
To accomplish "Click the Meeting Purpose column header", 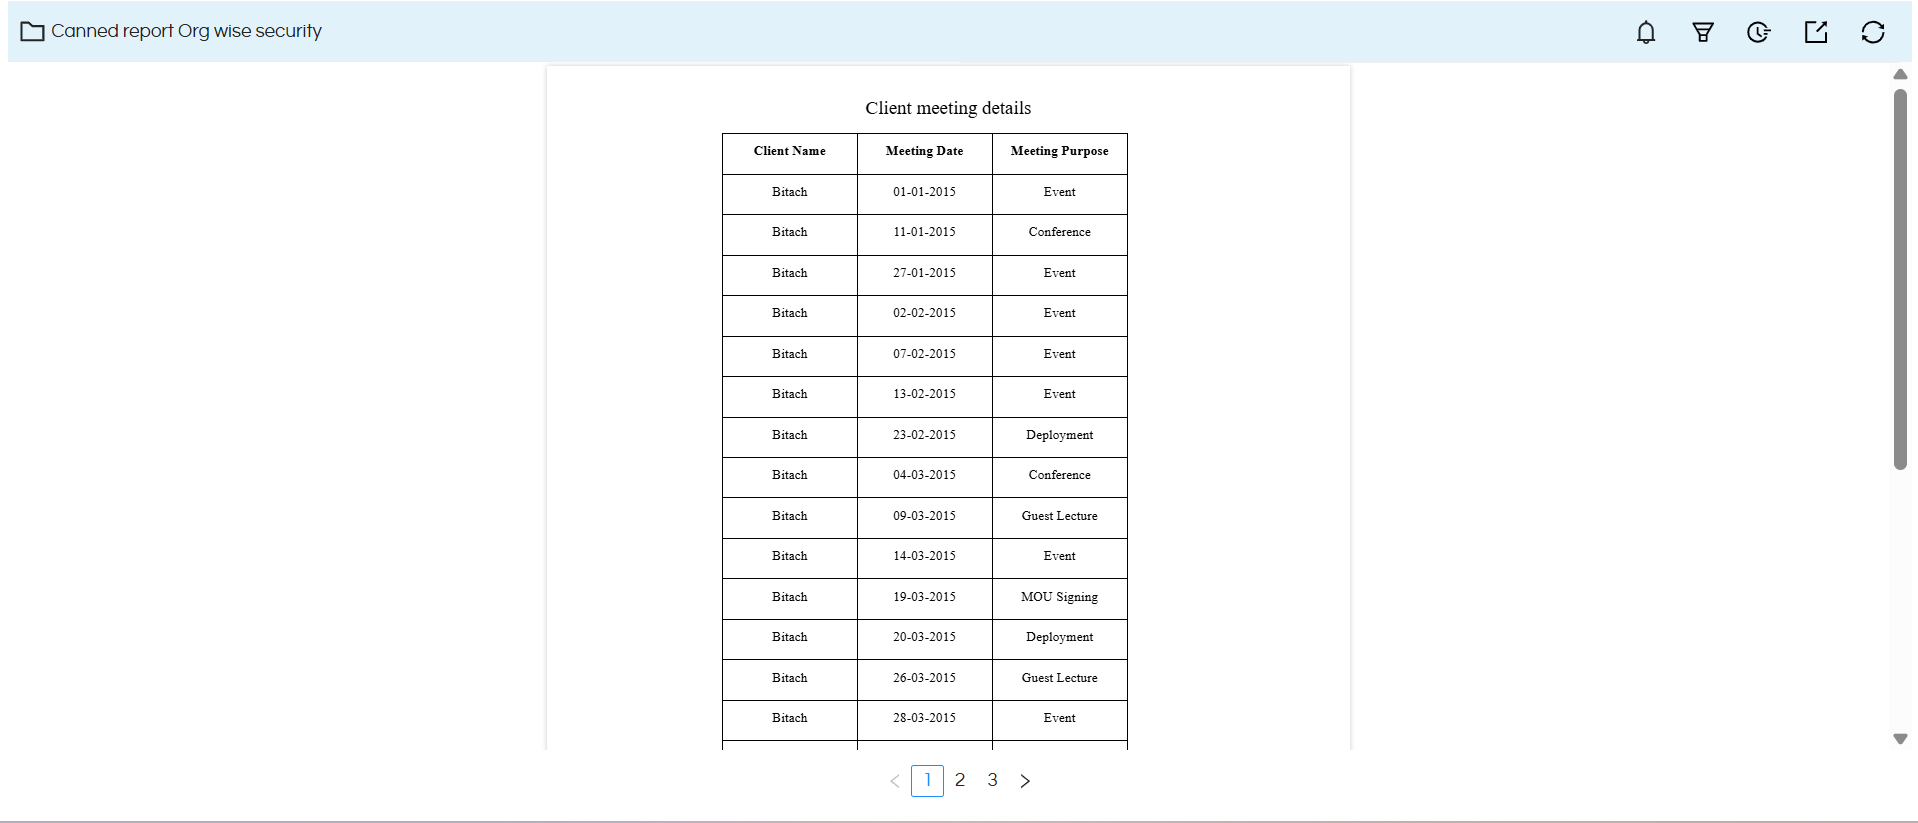I will coord(1059,151).
